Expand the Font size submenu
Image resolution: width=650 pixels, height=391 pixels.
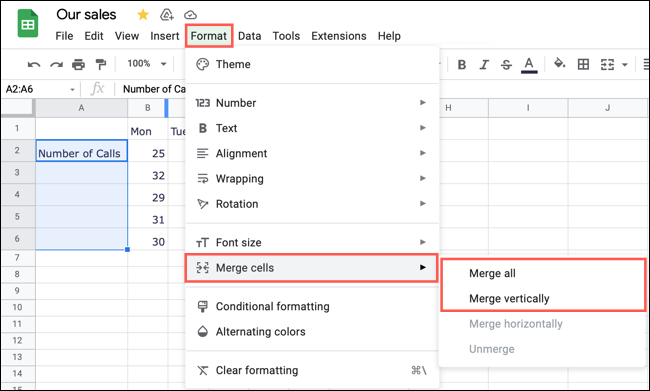coord(312,243)
